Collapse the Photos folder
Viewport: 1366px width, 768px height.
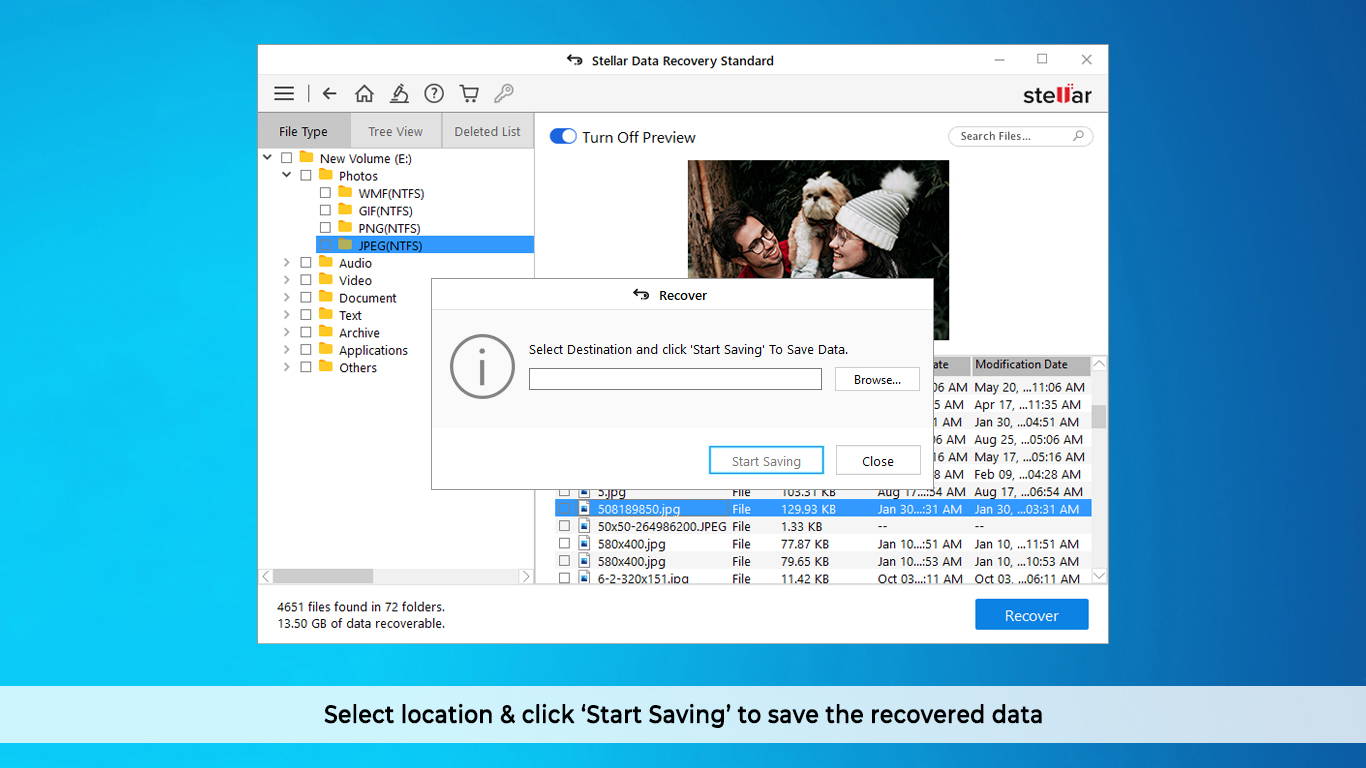point(287,174)
